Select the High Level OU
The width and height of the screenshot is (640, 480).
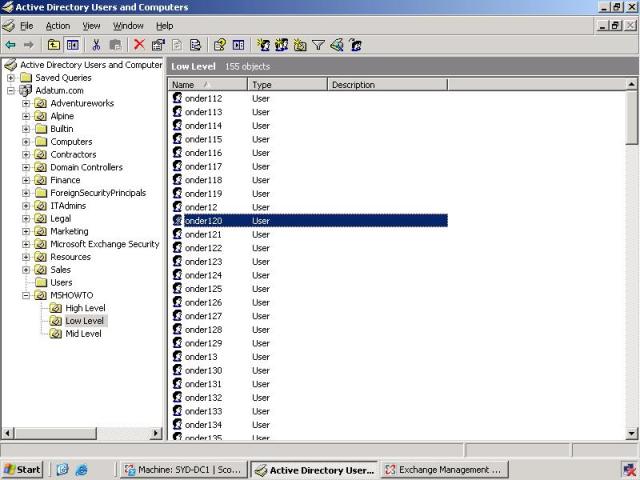click(85, 308)
